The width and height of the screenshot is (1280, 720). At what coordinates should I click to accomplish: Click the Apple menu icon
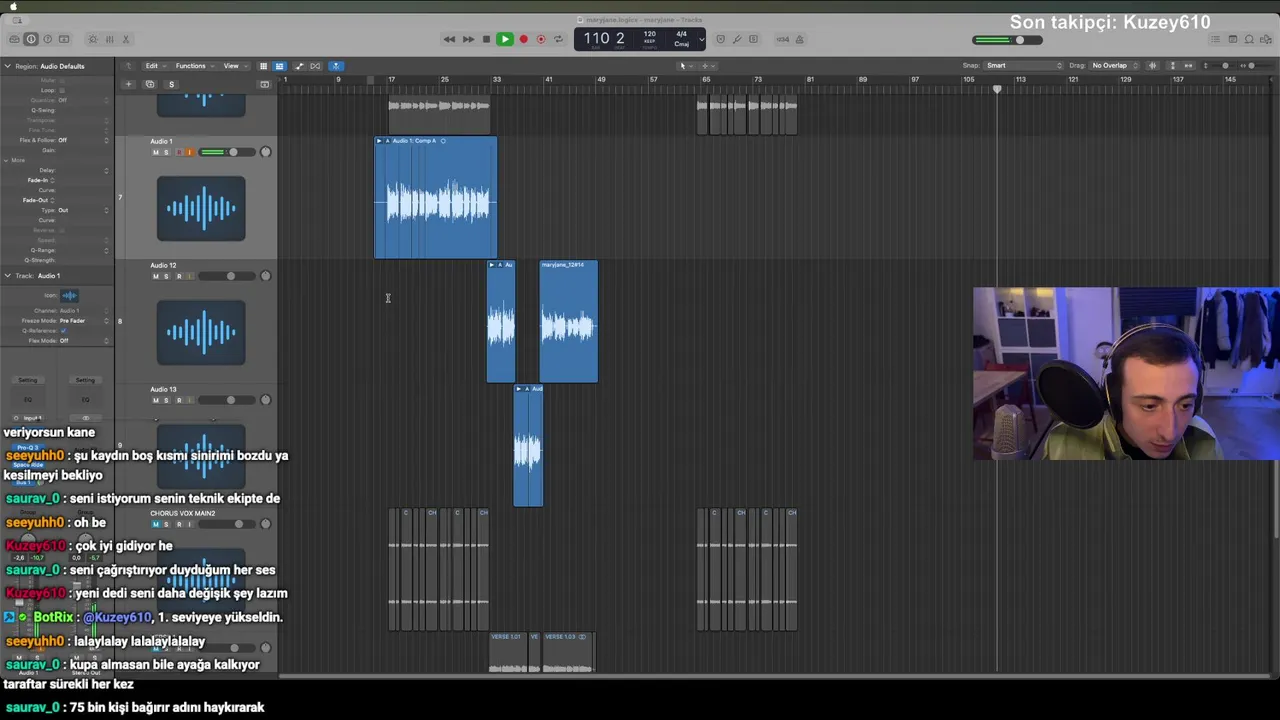click(x=13, y=6)
